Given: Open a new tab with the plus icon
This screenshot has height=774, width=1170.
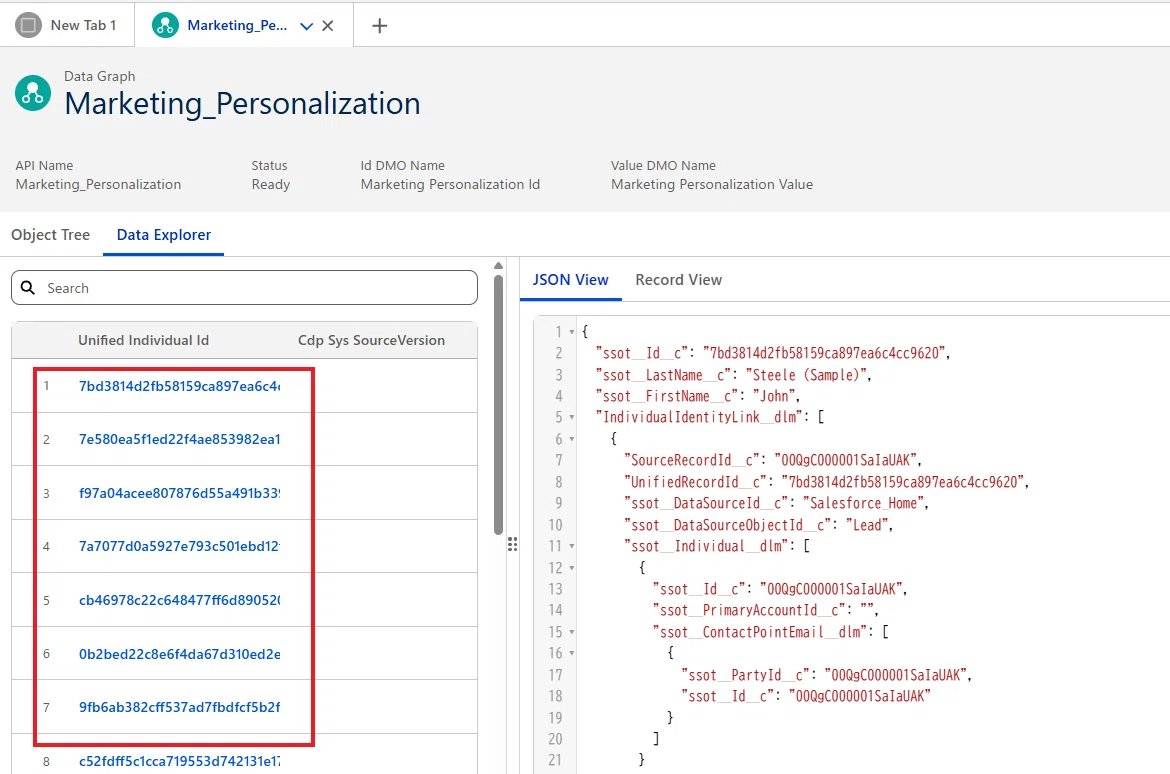Looking at the screenshot, I should [x=379, y=26].
